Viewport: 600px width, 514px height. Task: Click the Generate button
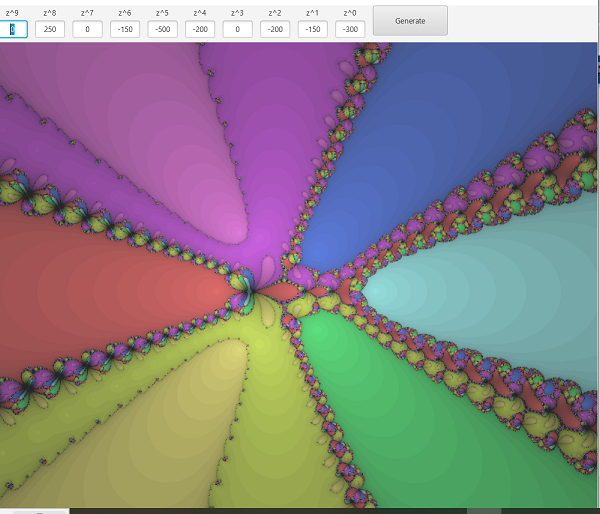tap(410, 21)
